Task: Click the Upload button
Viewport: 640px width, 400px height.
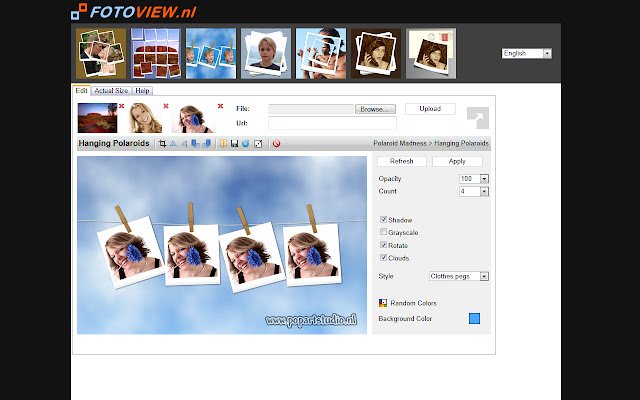Action: coord(430,109)
